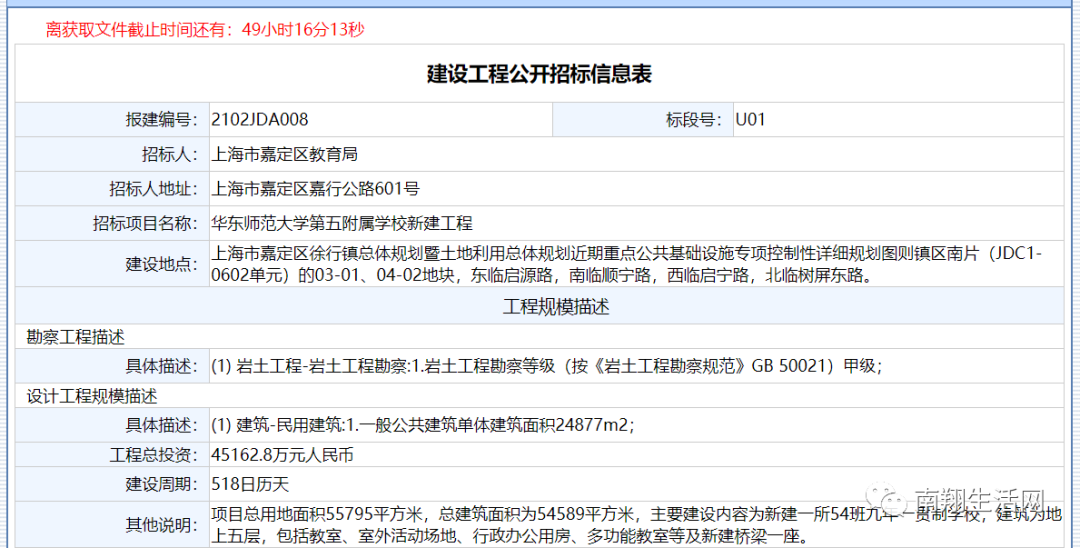Click the 工程总投资 label
This screenshot has height=548, width=1080.
point(154,455)
